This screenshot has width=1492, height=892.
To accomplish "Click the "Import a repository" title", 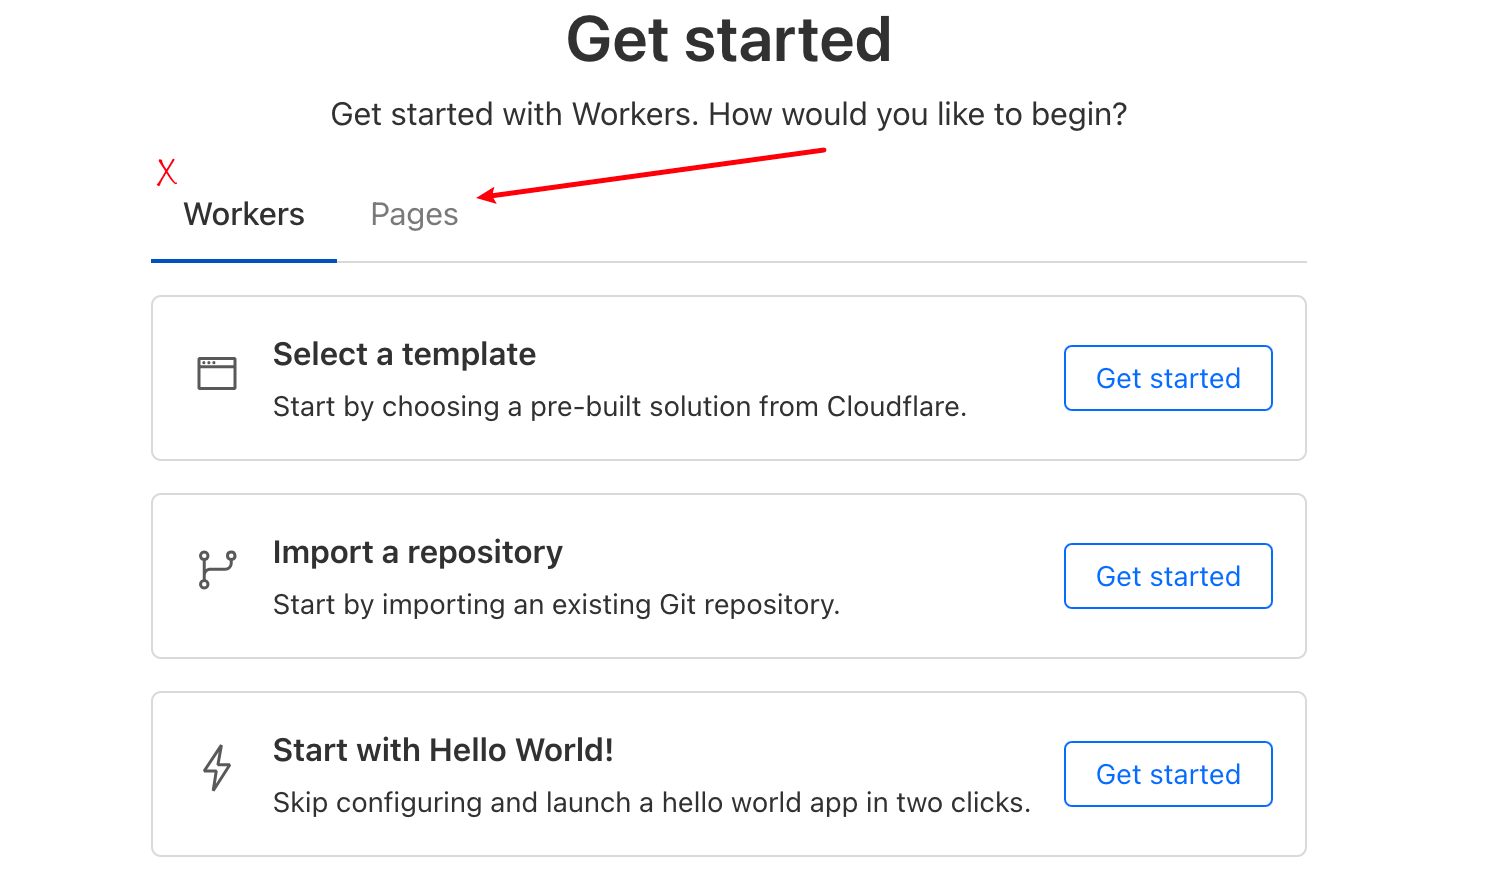I will tap(417, 552).
